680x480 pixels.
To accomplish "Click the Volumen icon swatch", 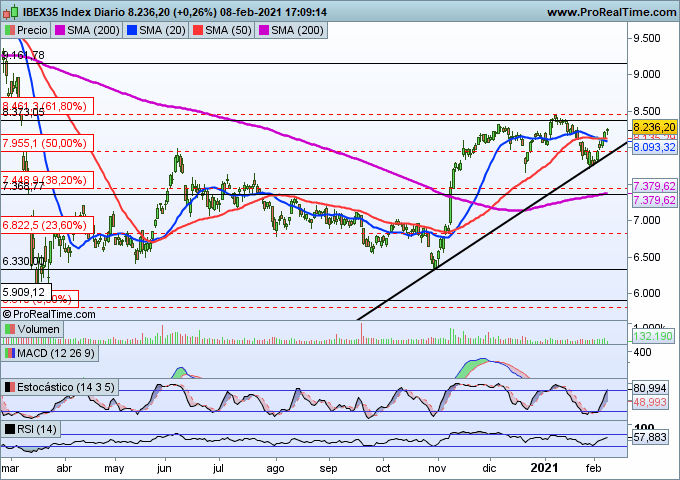I will (10, 329).
